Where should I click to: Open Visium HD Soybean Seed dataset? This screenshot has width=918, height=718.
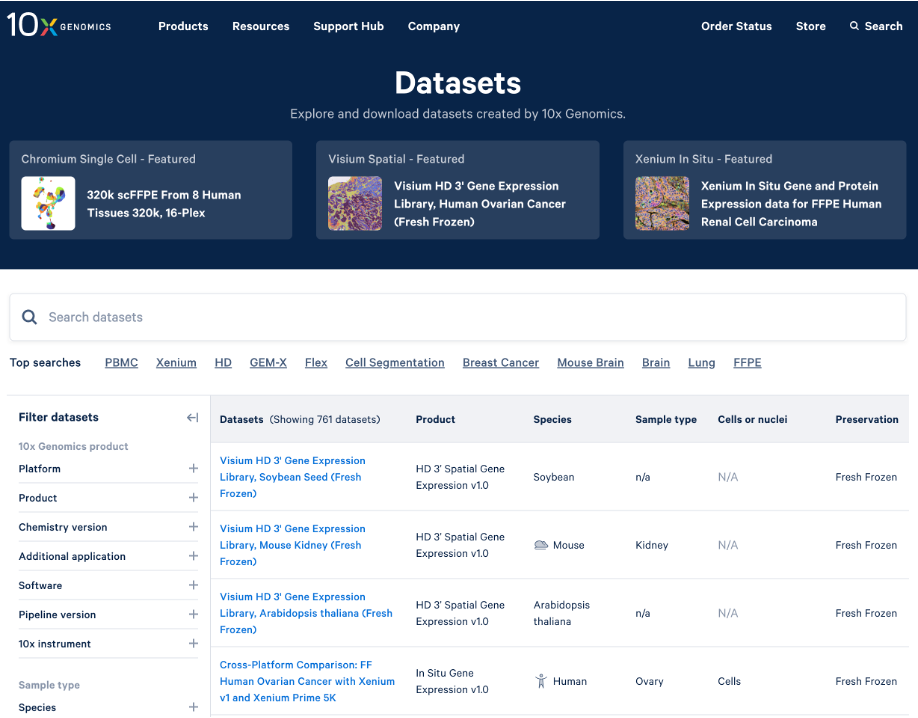click(x=292, y=477)
